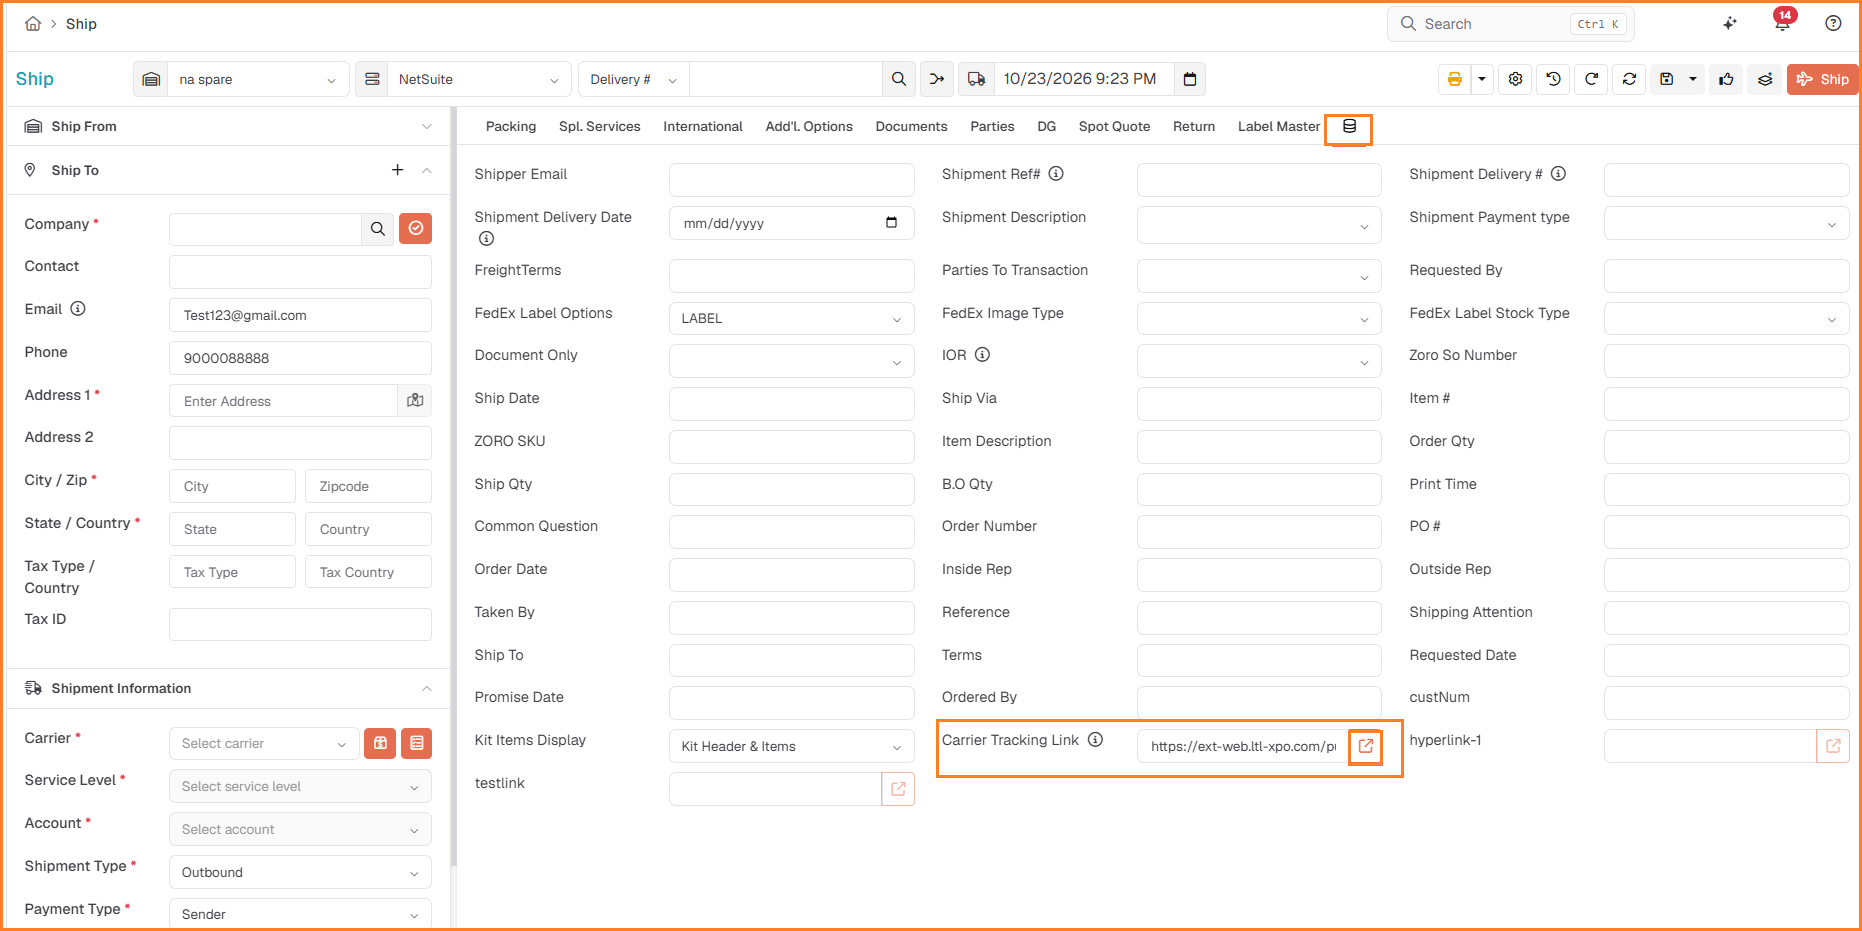Click the Shipper Email input field
Image resolution: width=1862 pixels, height=931 pixels.
[791, 180]
